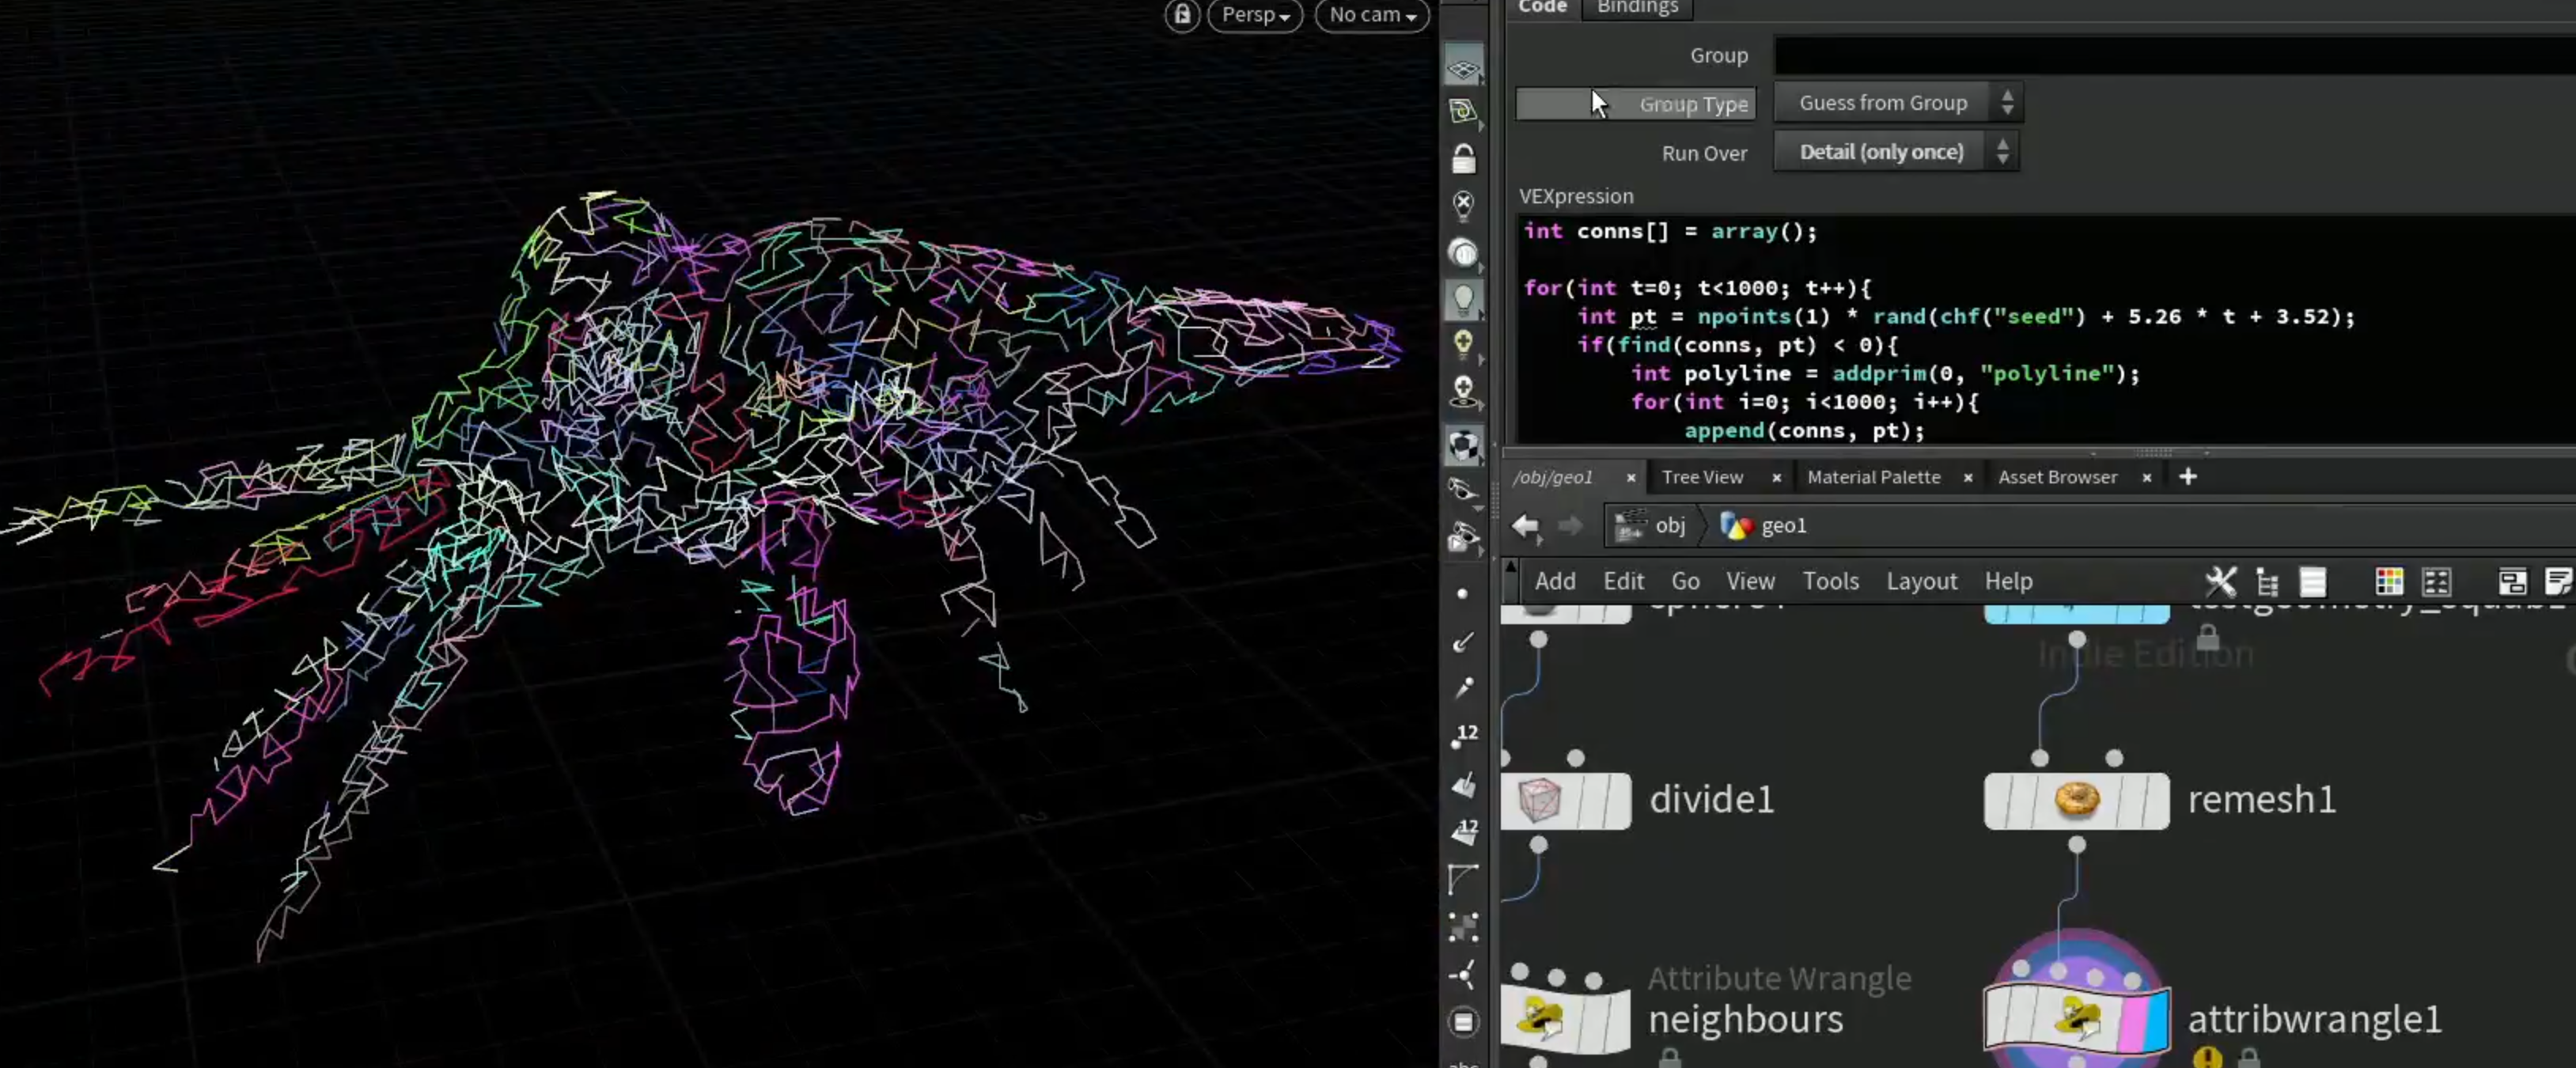
Task: Toggle lock camera padlock in viewport toolbar
Action: (1463, 158)
